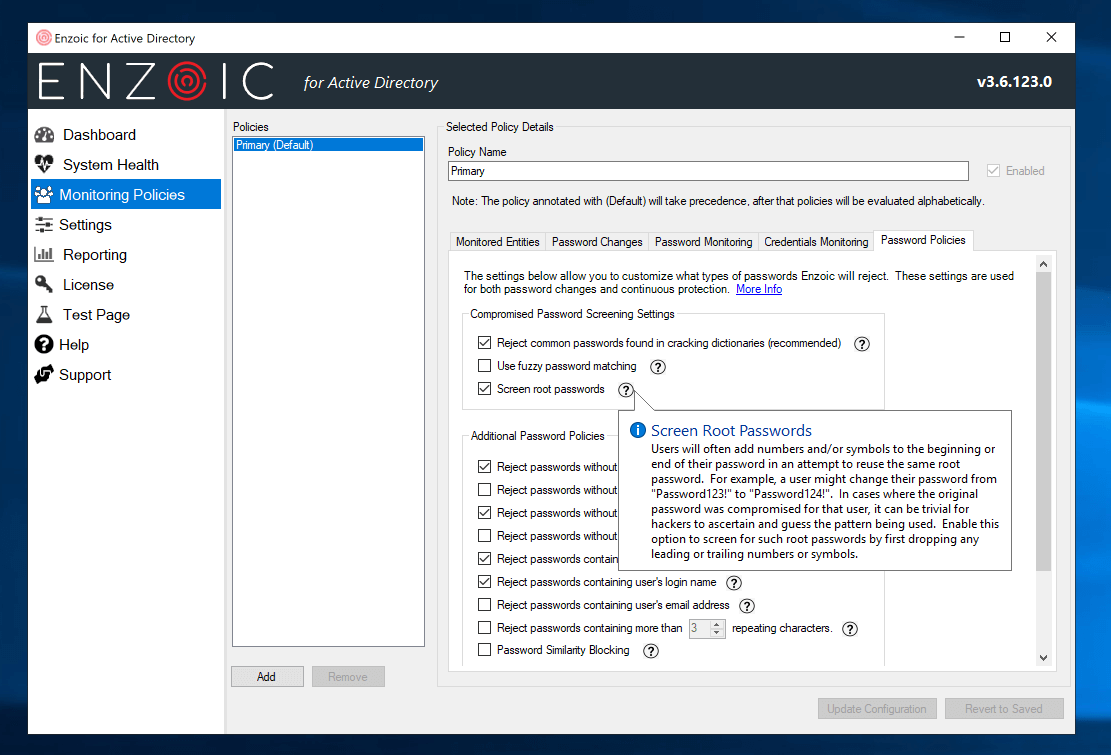This screenshot has height=755, width=1111.
Task: Increase repeating characters count with up arrow
Action: (716, 624)
